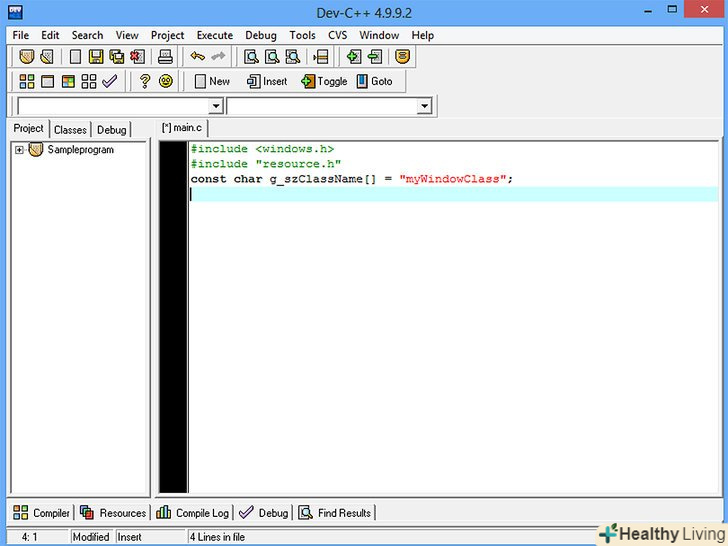Open the right member function dropdown

point(423,106)
